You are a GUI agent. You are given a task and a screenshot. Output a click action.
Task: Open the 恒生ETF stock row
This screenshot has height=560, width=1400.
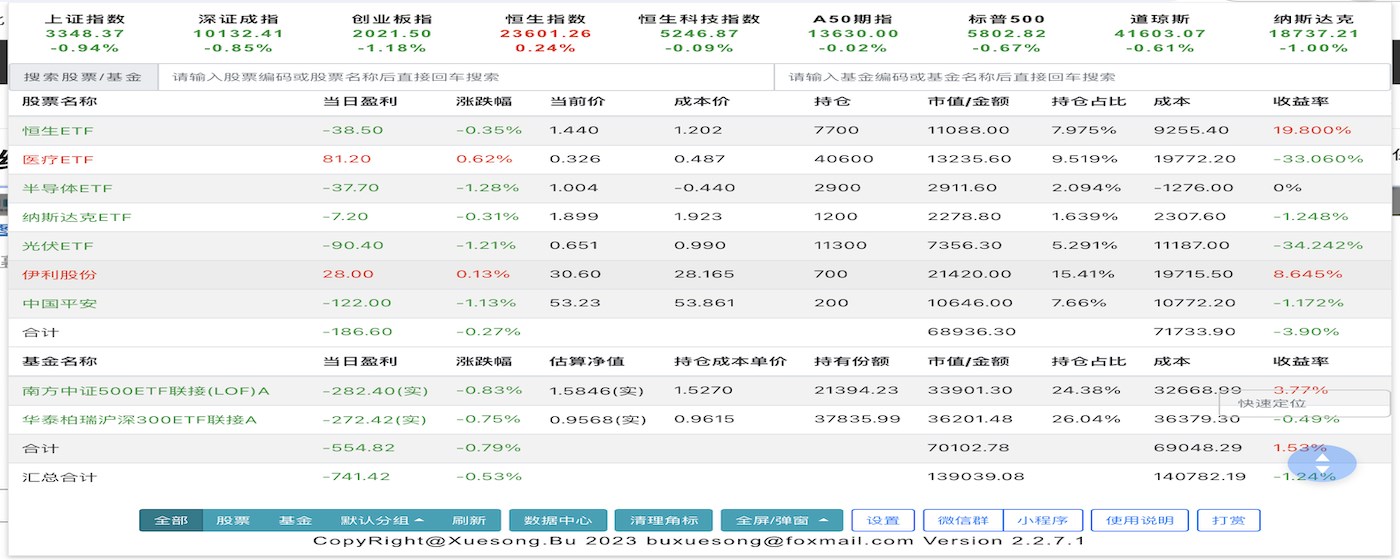point(700,130)
